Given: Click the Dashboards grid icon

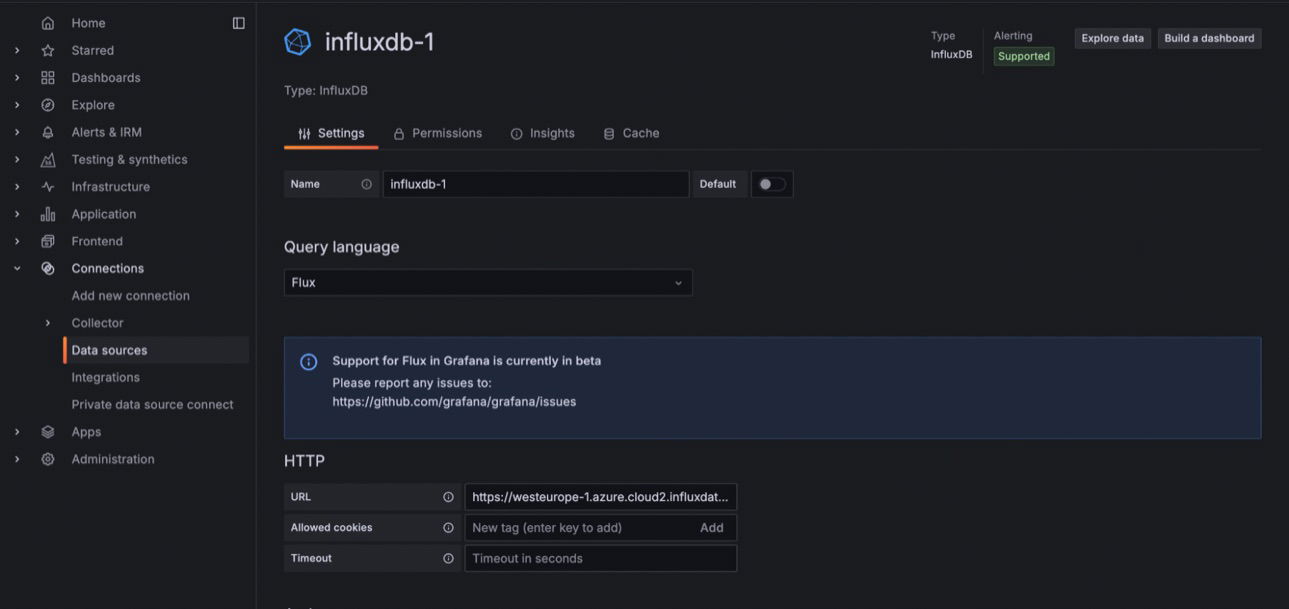Looking at the screenshot, I should pyautogui.click(x=47, y=78).
